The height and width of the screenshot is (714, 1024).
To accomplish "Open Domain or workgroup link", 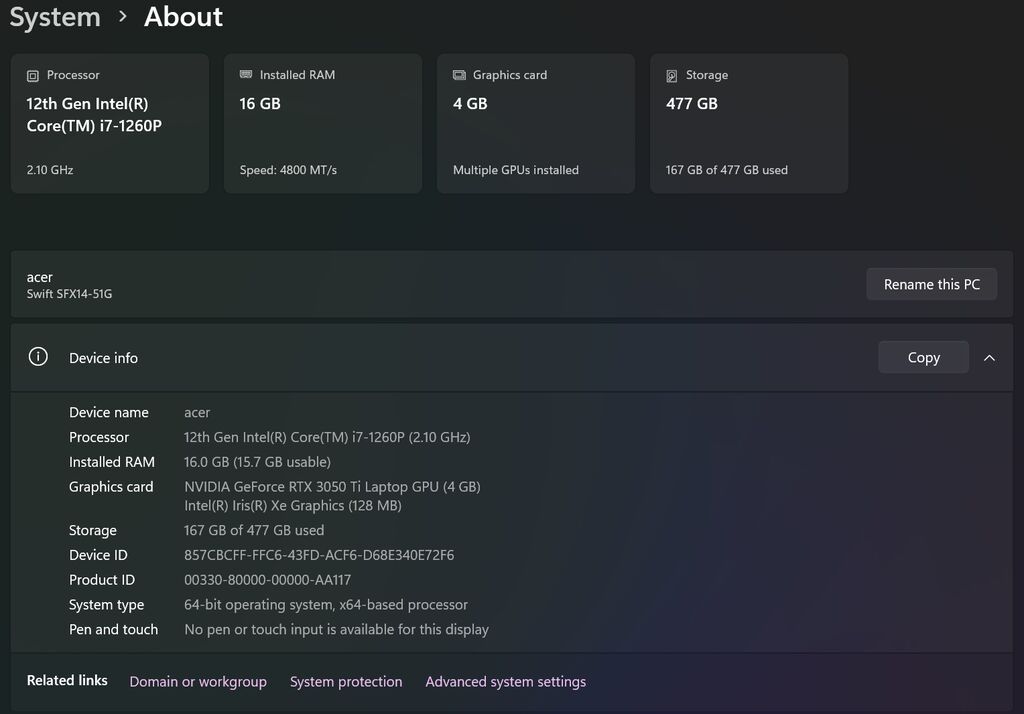I will (198, 681).
